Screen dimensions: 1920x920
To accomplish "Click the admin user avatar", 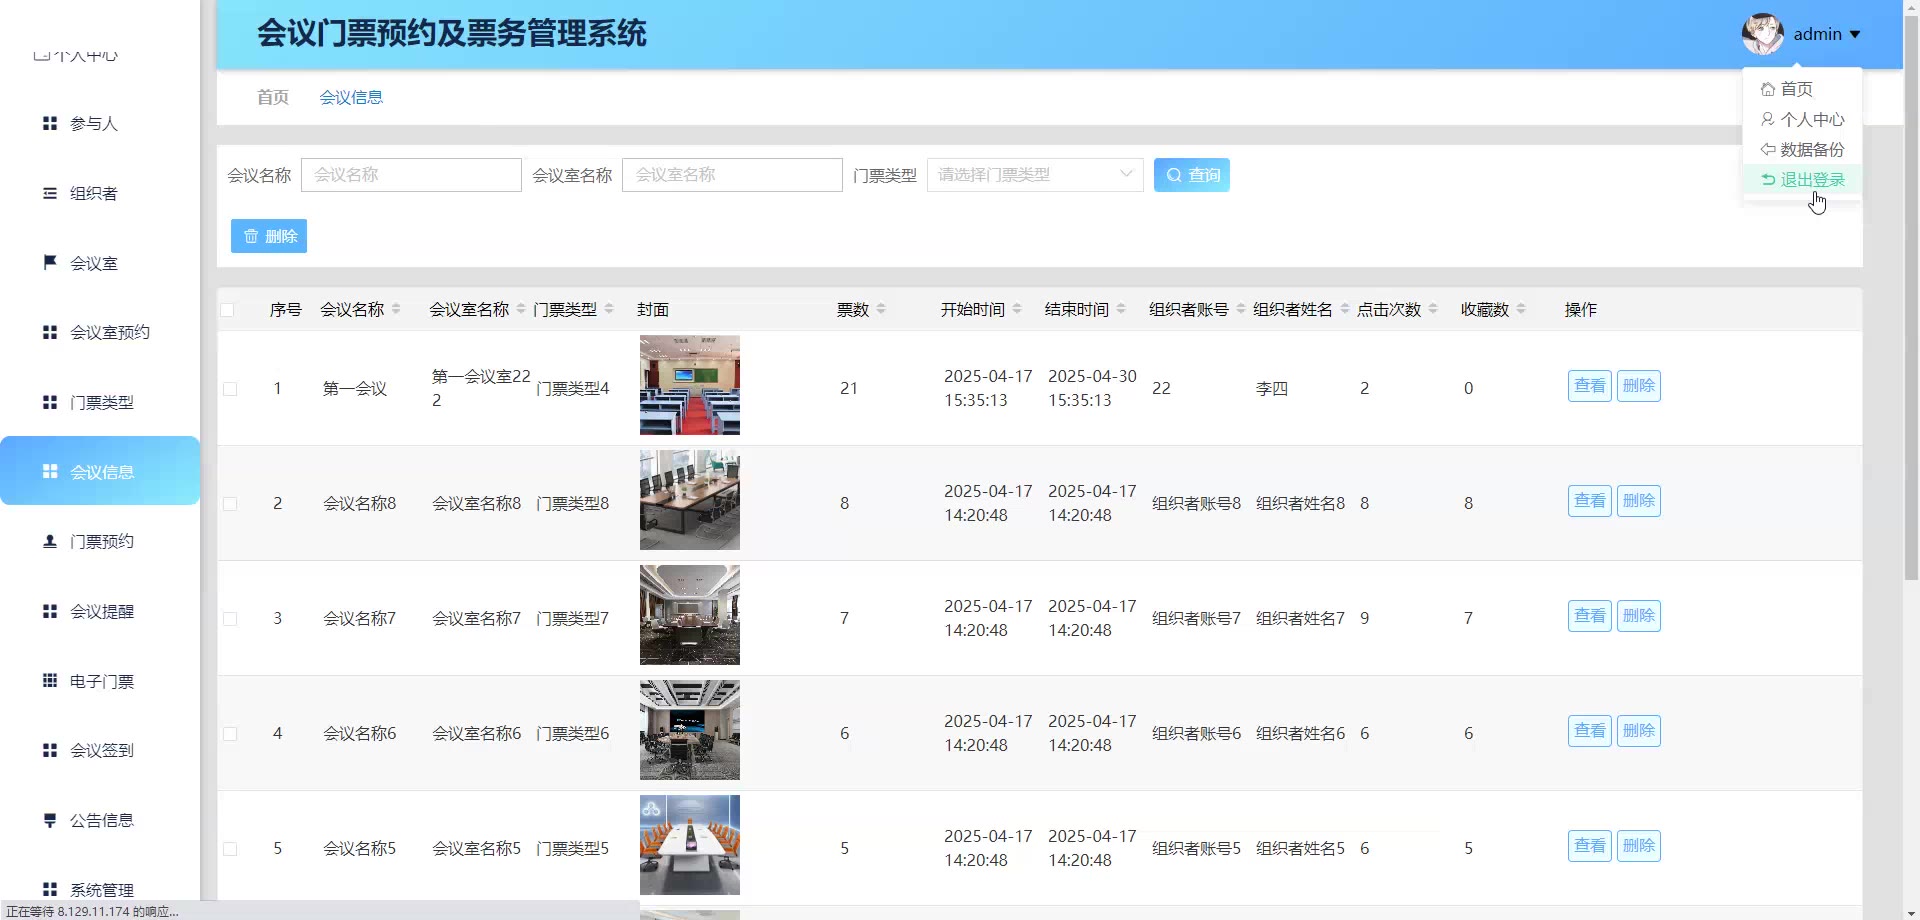I will (x=1762, y=34).
